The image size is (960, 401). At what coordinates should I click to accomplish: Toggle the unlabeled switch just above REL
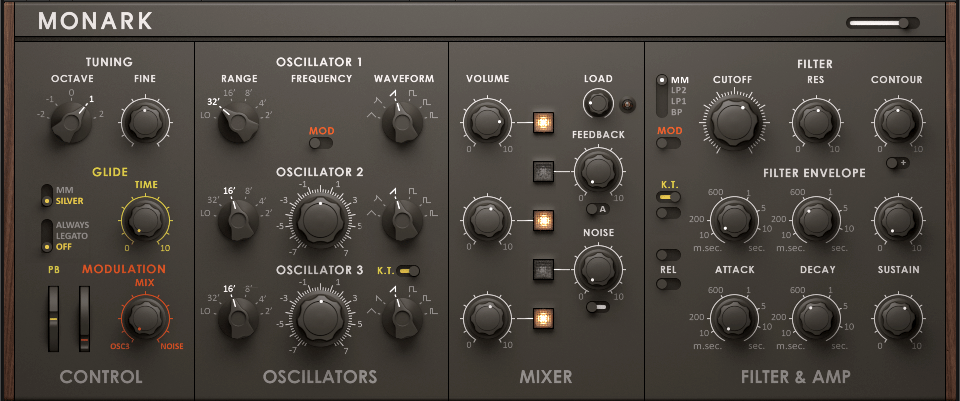(x=668, y=254)
